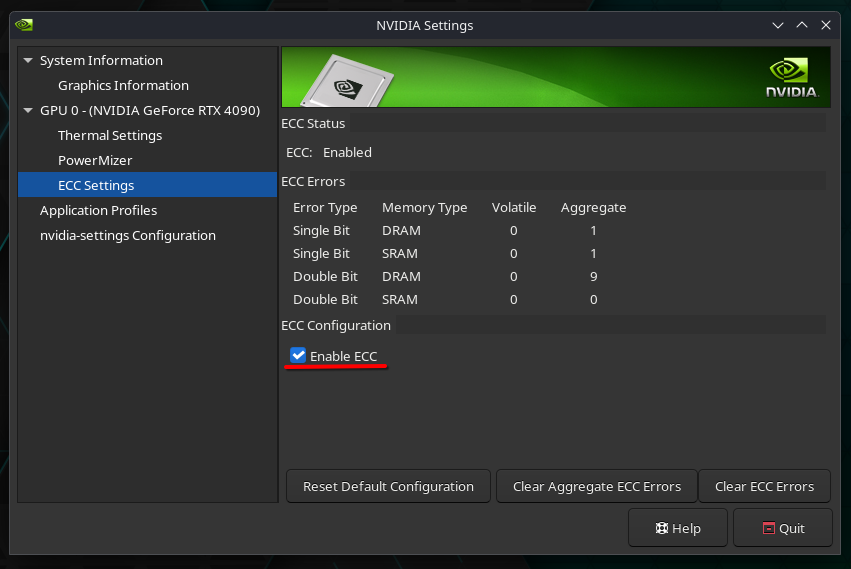The width and height of the screenshot is (851, 569).
Task: Click the 'Error Type' column header
Action: 325,207
